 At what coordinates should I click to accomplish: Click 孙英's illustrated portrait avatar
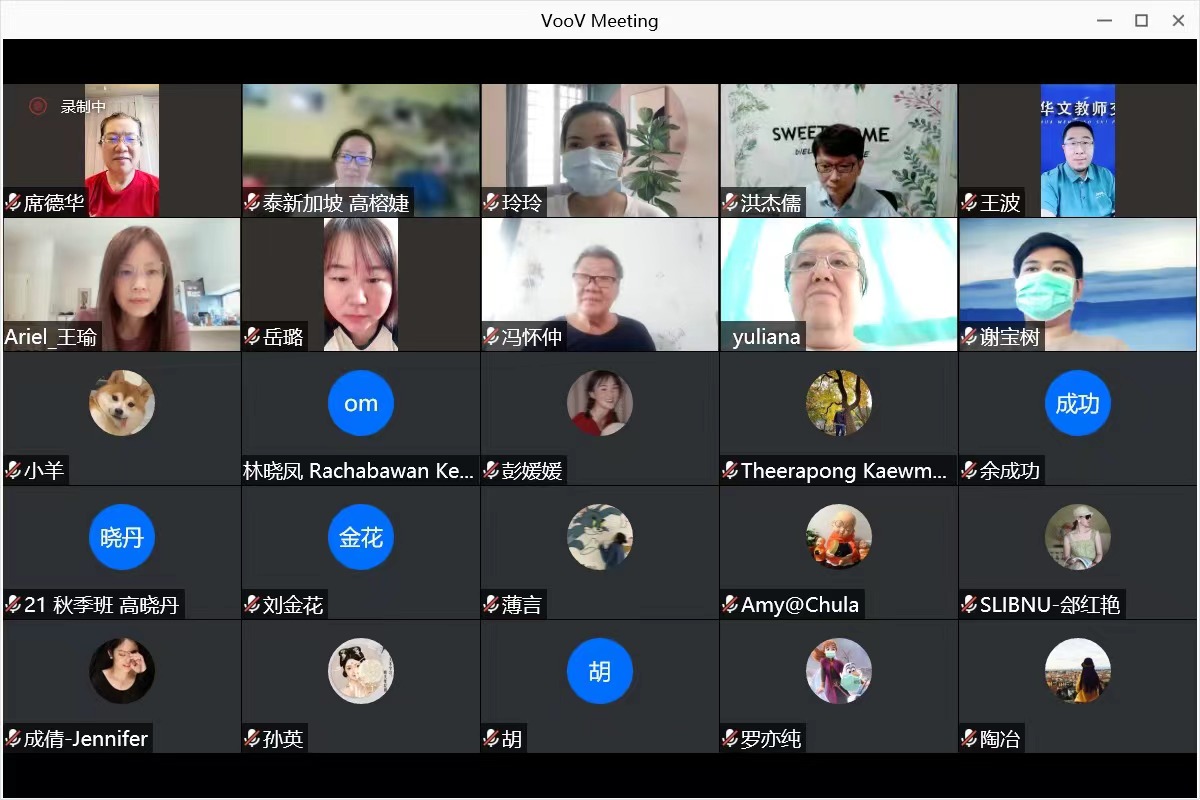click(361, 671)
